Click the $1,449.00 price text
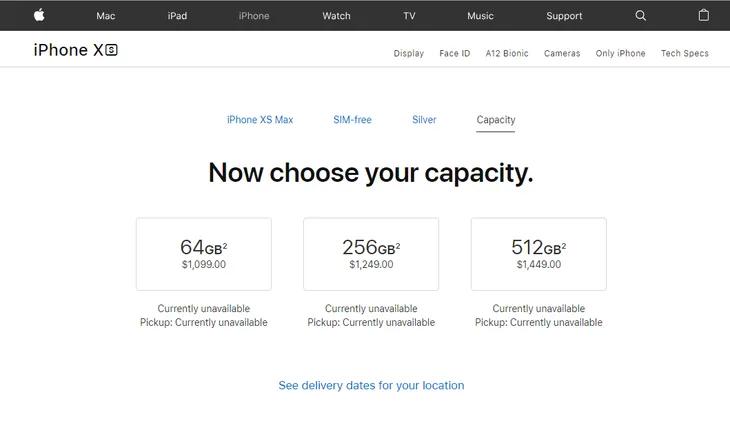This screenshot has width=730, height=425. [539, 264]
